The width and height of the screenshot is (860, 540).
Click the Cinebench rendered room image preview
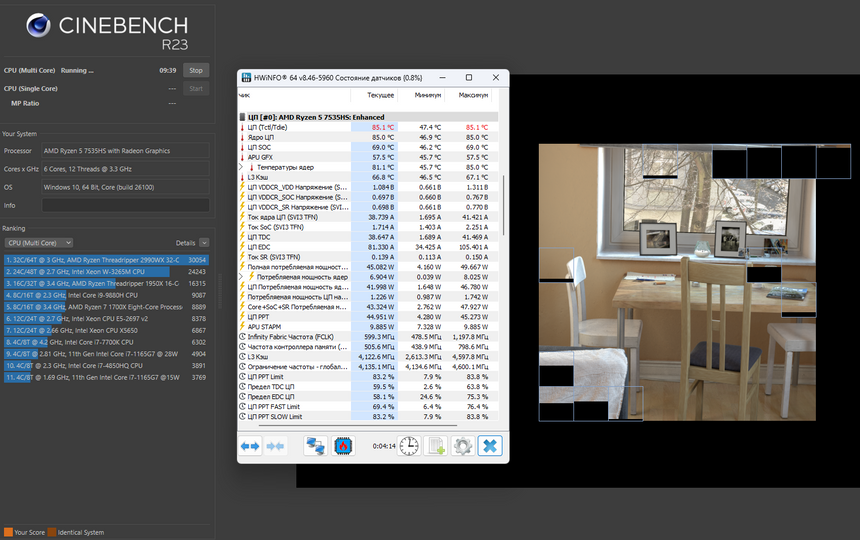click(677, 282)
